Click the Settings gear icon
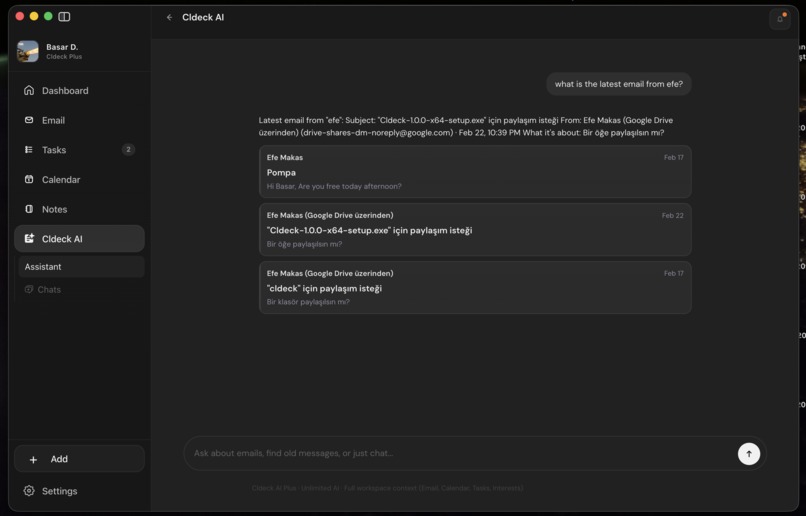 [29, 491]
